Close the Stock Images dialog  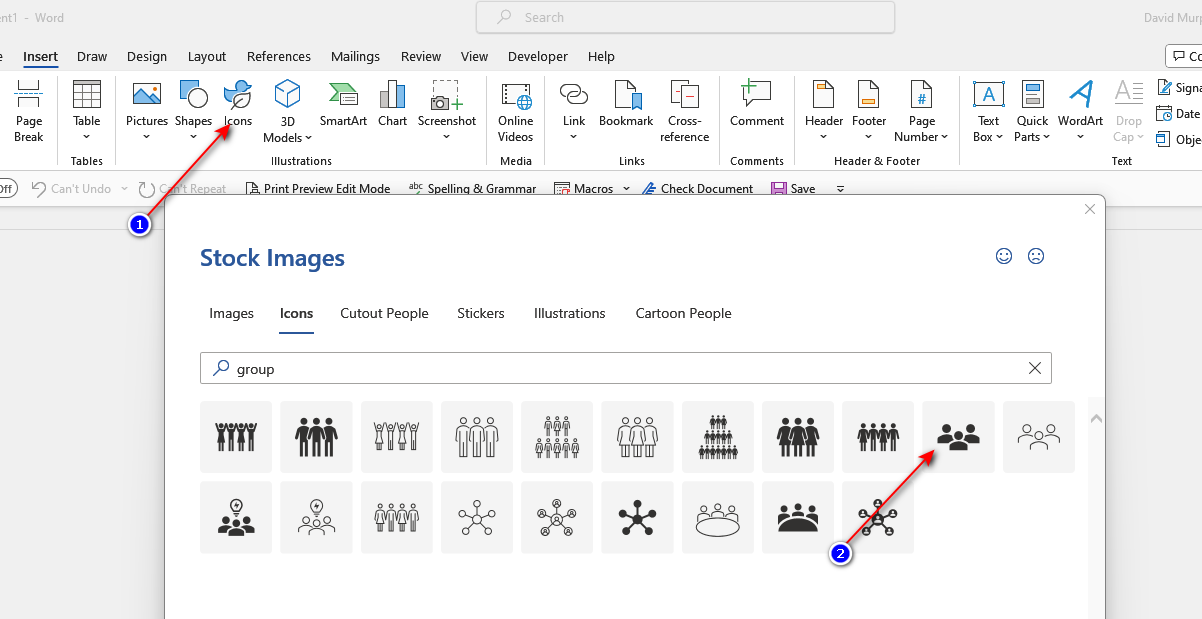[1090, 209]
